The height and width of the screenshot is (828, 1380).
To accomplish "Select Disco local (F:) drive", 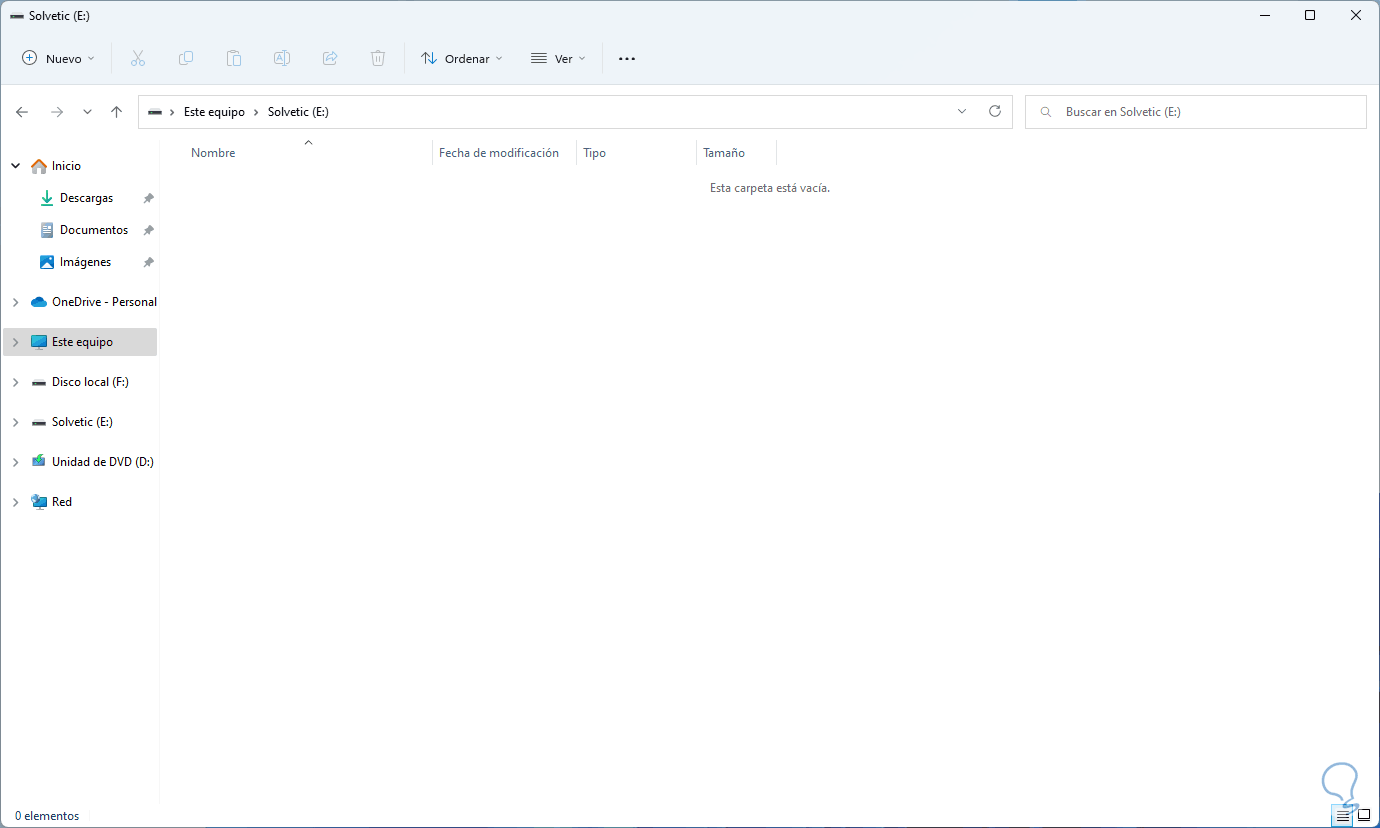I will point(90,382).
